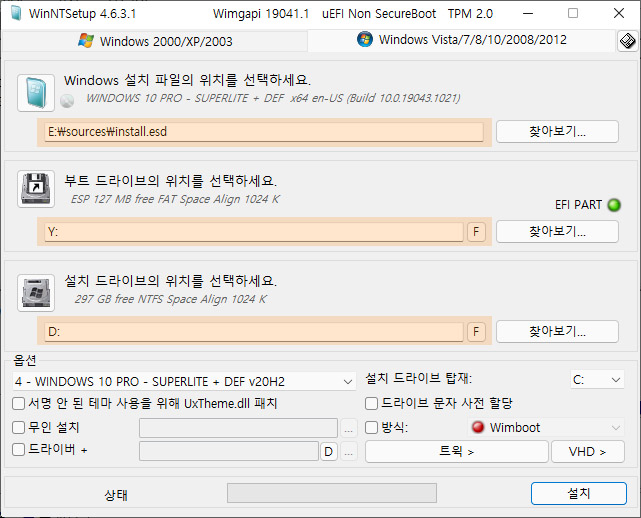Click ellipsis button beside unattended field
Viewport: 641px width, 518px height.
pos(349,428)
